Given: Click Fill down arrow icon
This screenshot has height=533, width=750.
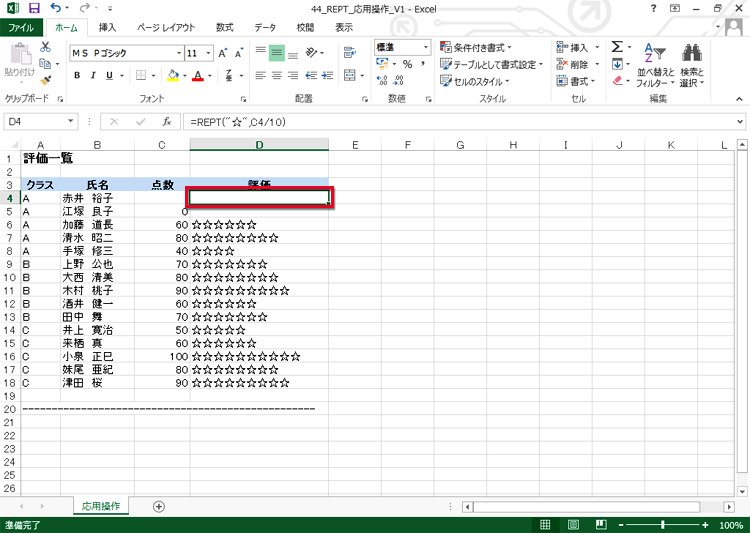Looking at the screenshot, I should point(617,64).
